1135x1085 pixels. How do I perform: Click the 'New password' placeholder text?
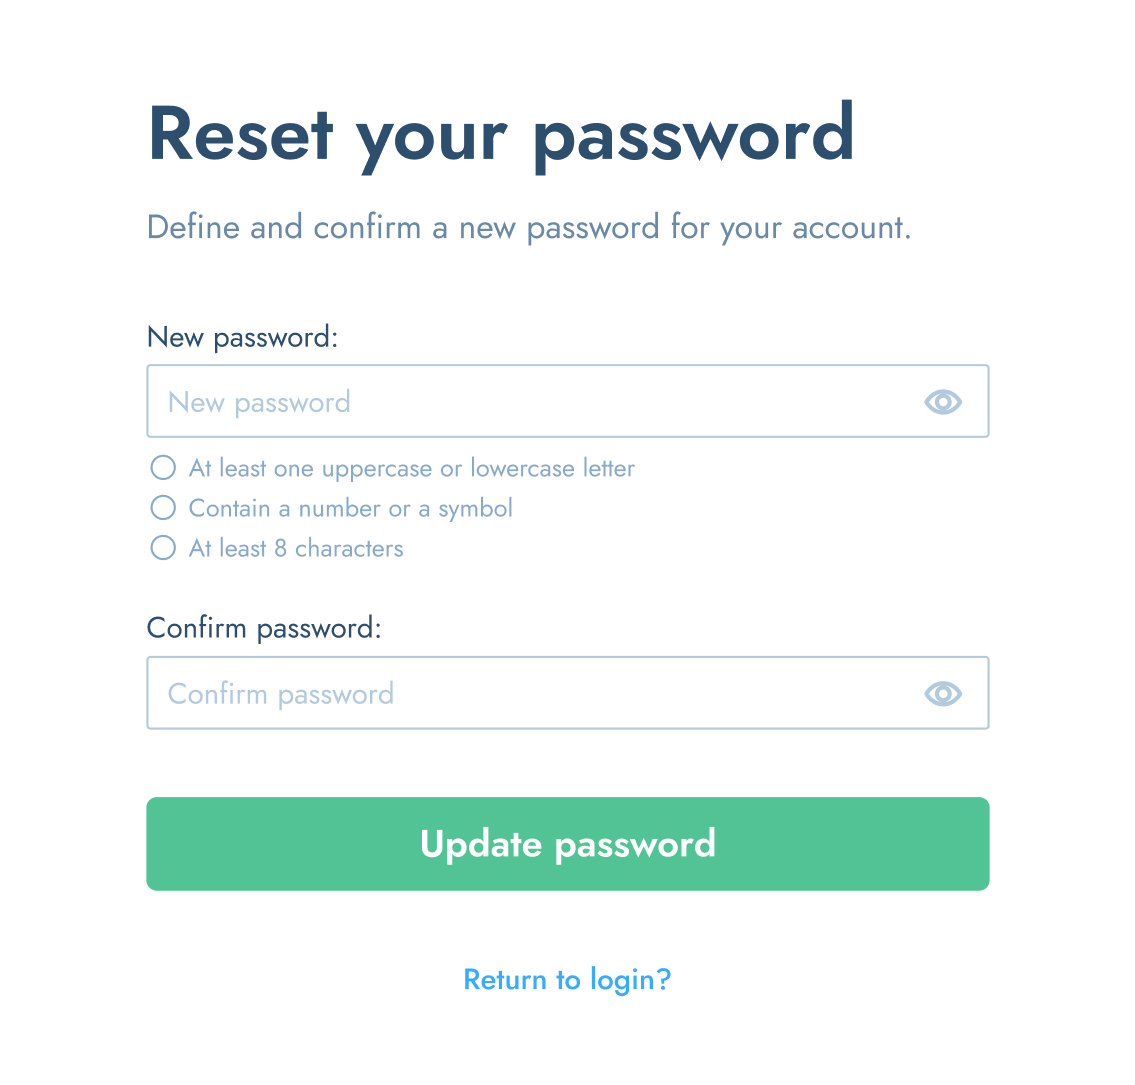(x=259, y=402)
